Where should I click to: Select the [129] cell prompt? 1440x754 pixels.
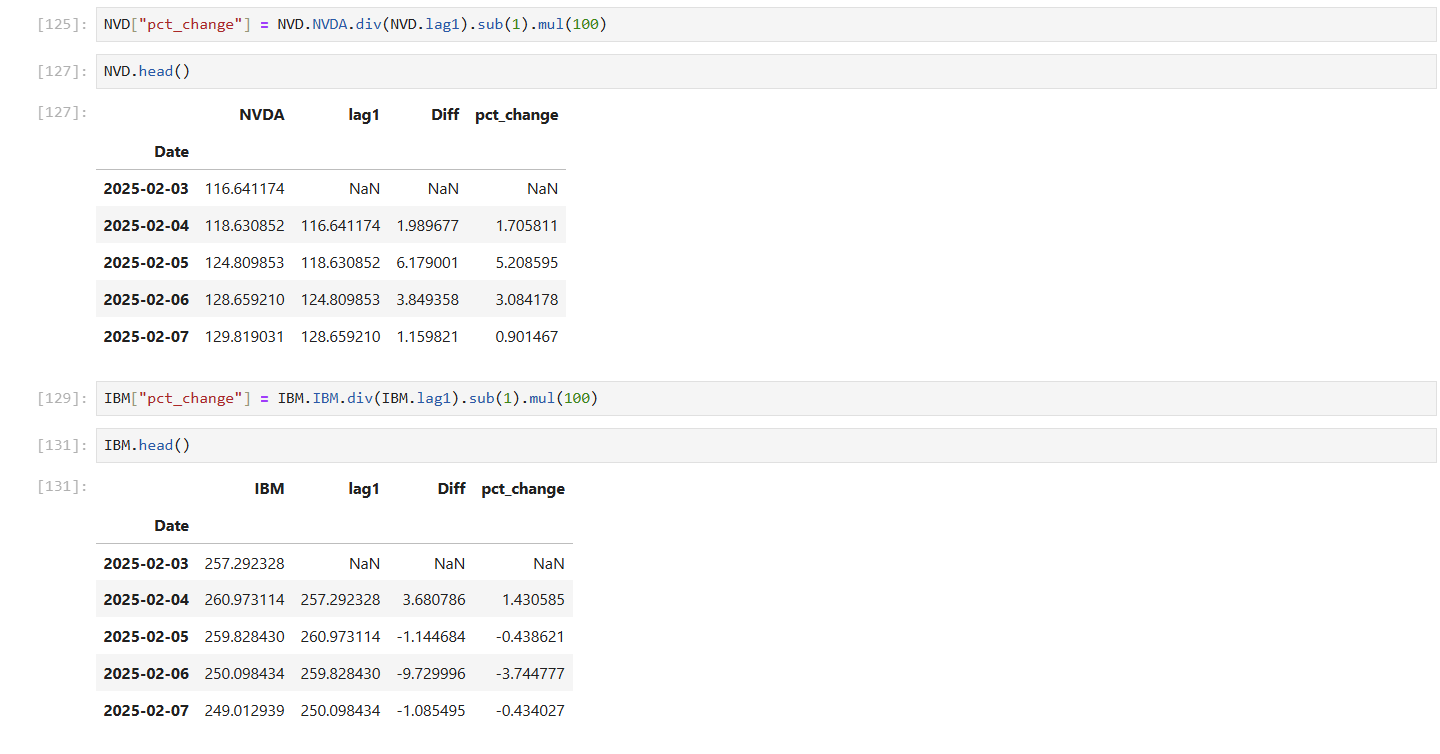[x=61, y=398]
